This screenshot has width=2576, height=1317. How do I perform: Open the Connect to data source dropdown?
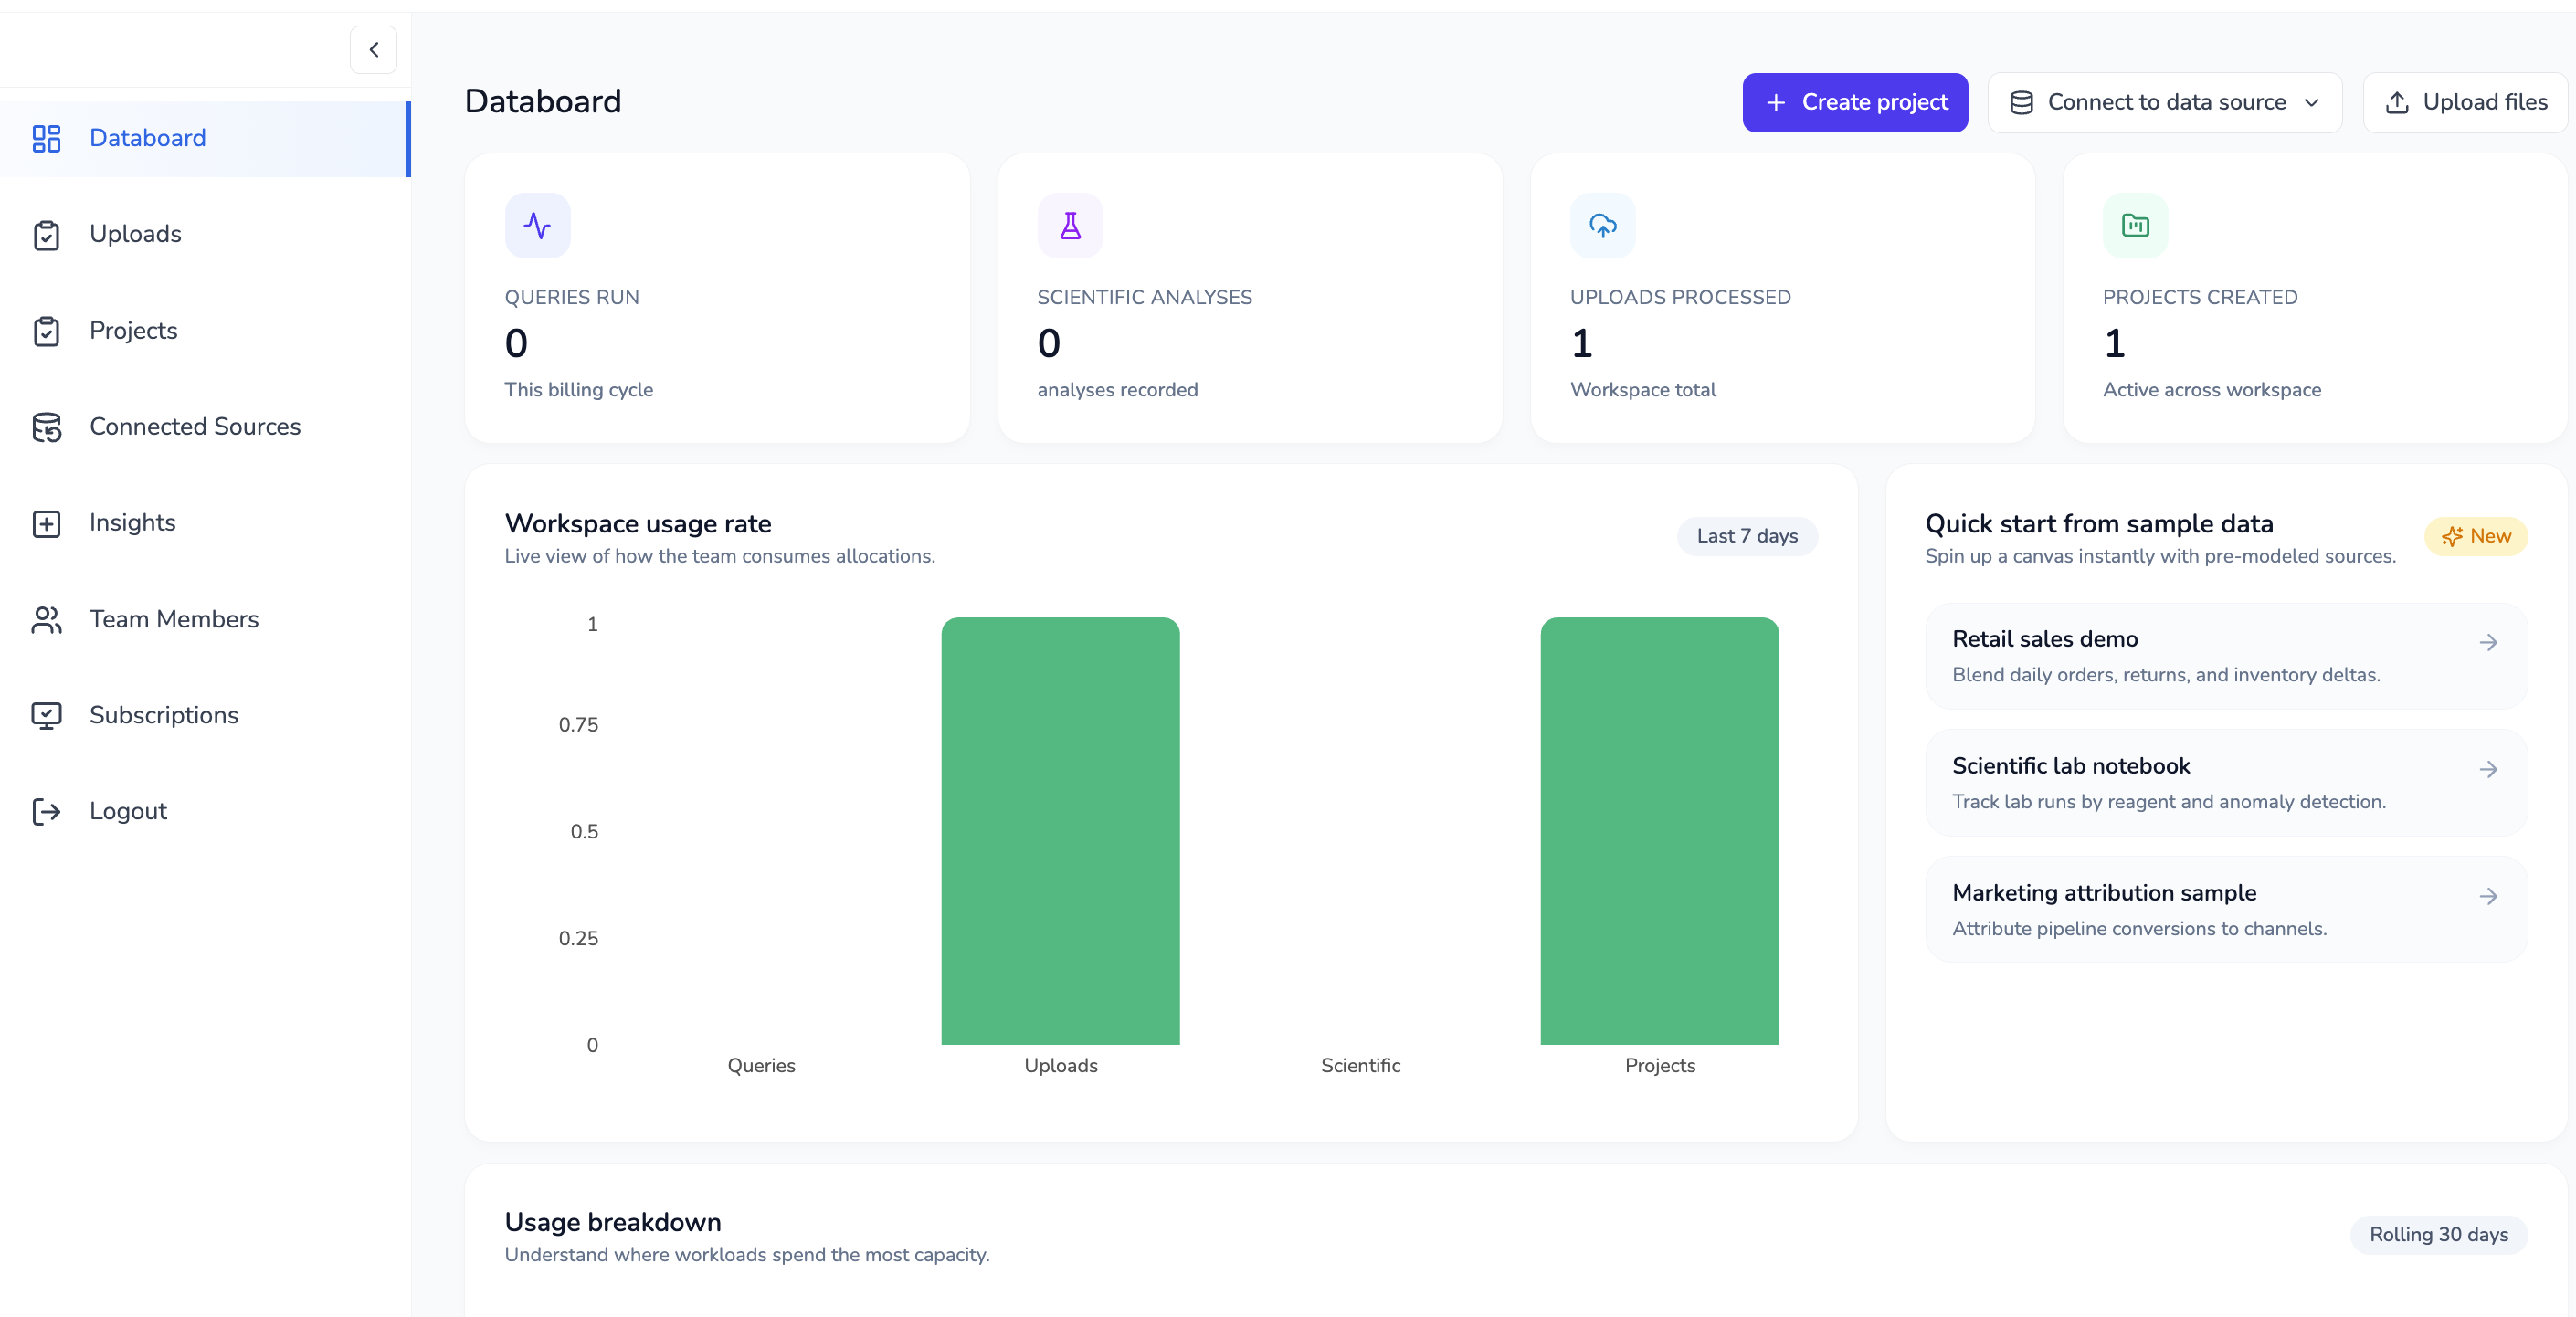(x=2164, y=102)
